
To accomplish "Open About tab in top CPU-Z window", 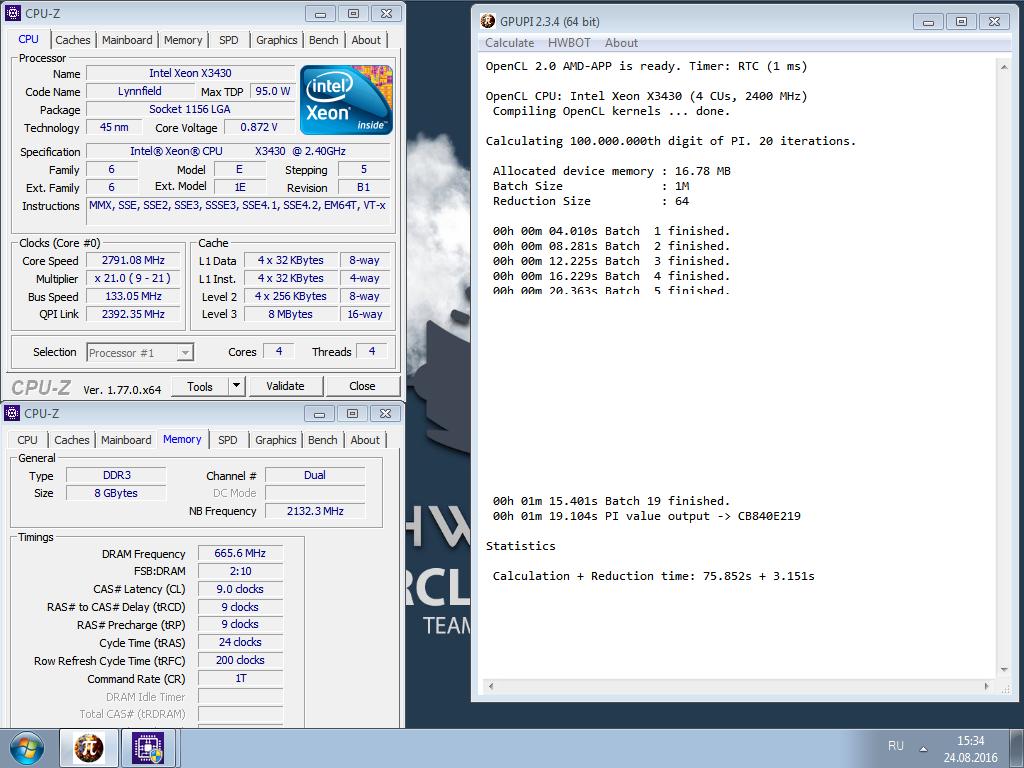I will click(x=366, y=40).
